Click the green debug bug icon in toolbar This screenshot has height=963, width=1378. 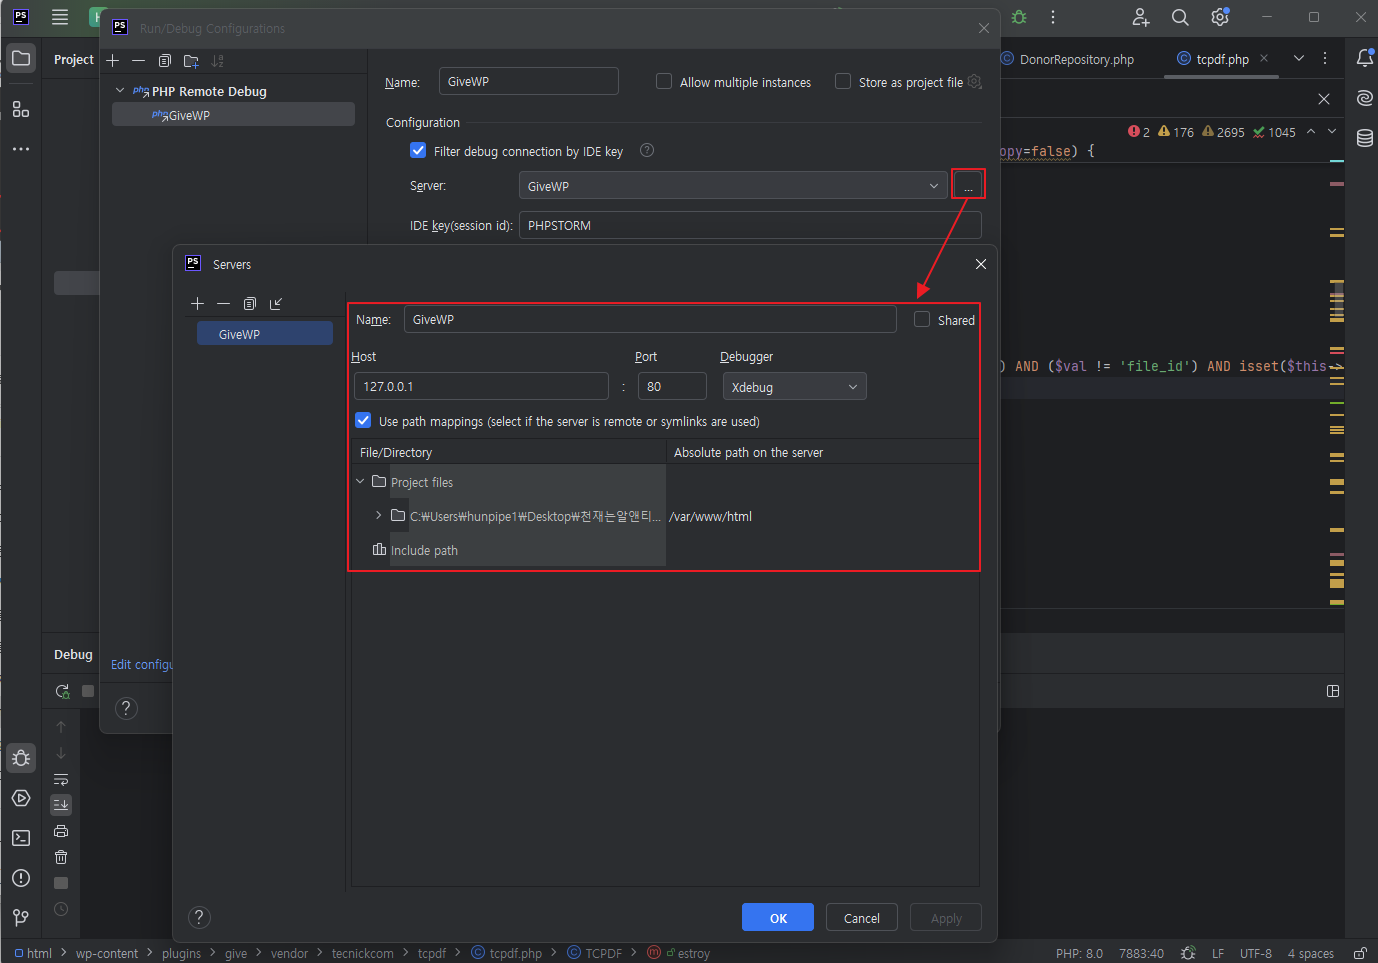[x=1019, y=17]
